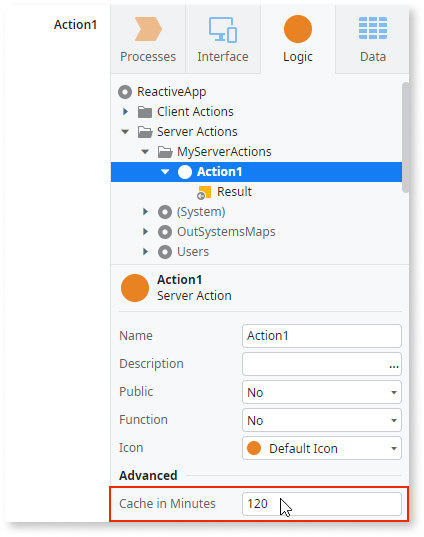
Task: Click the Server Action subtitle text
Action: point(194,296)
